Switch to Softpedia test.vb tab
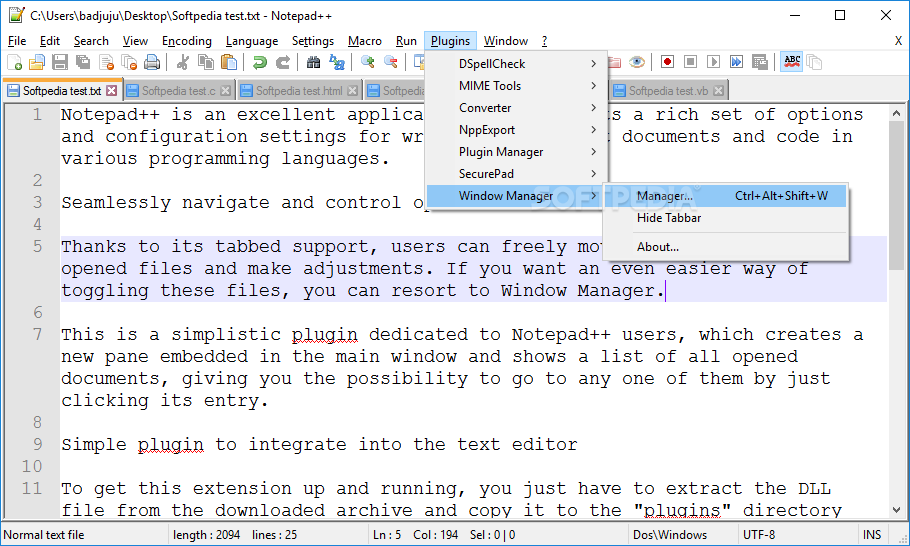This screenshot has height=546, width=910. tap(668, 91)
